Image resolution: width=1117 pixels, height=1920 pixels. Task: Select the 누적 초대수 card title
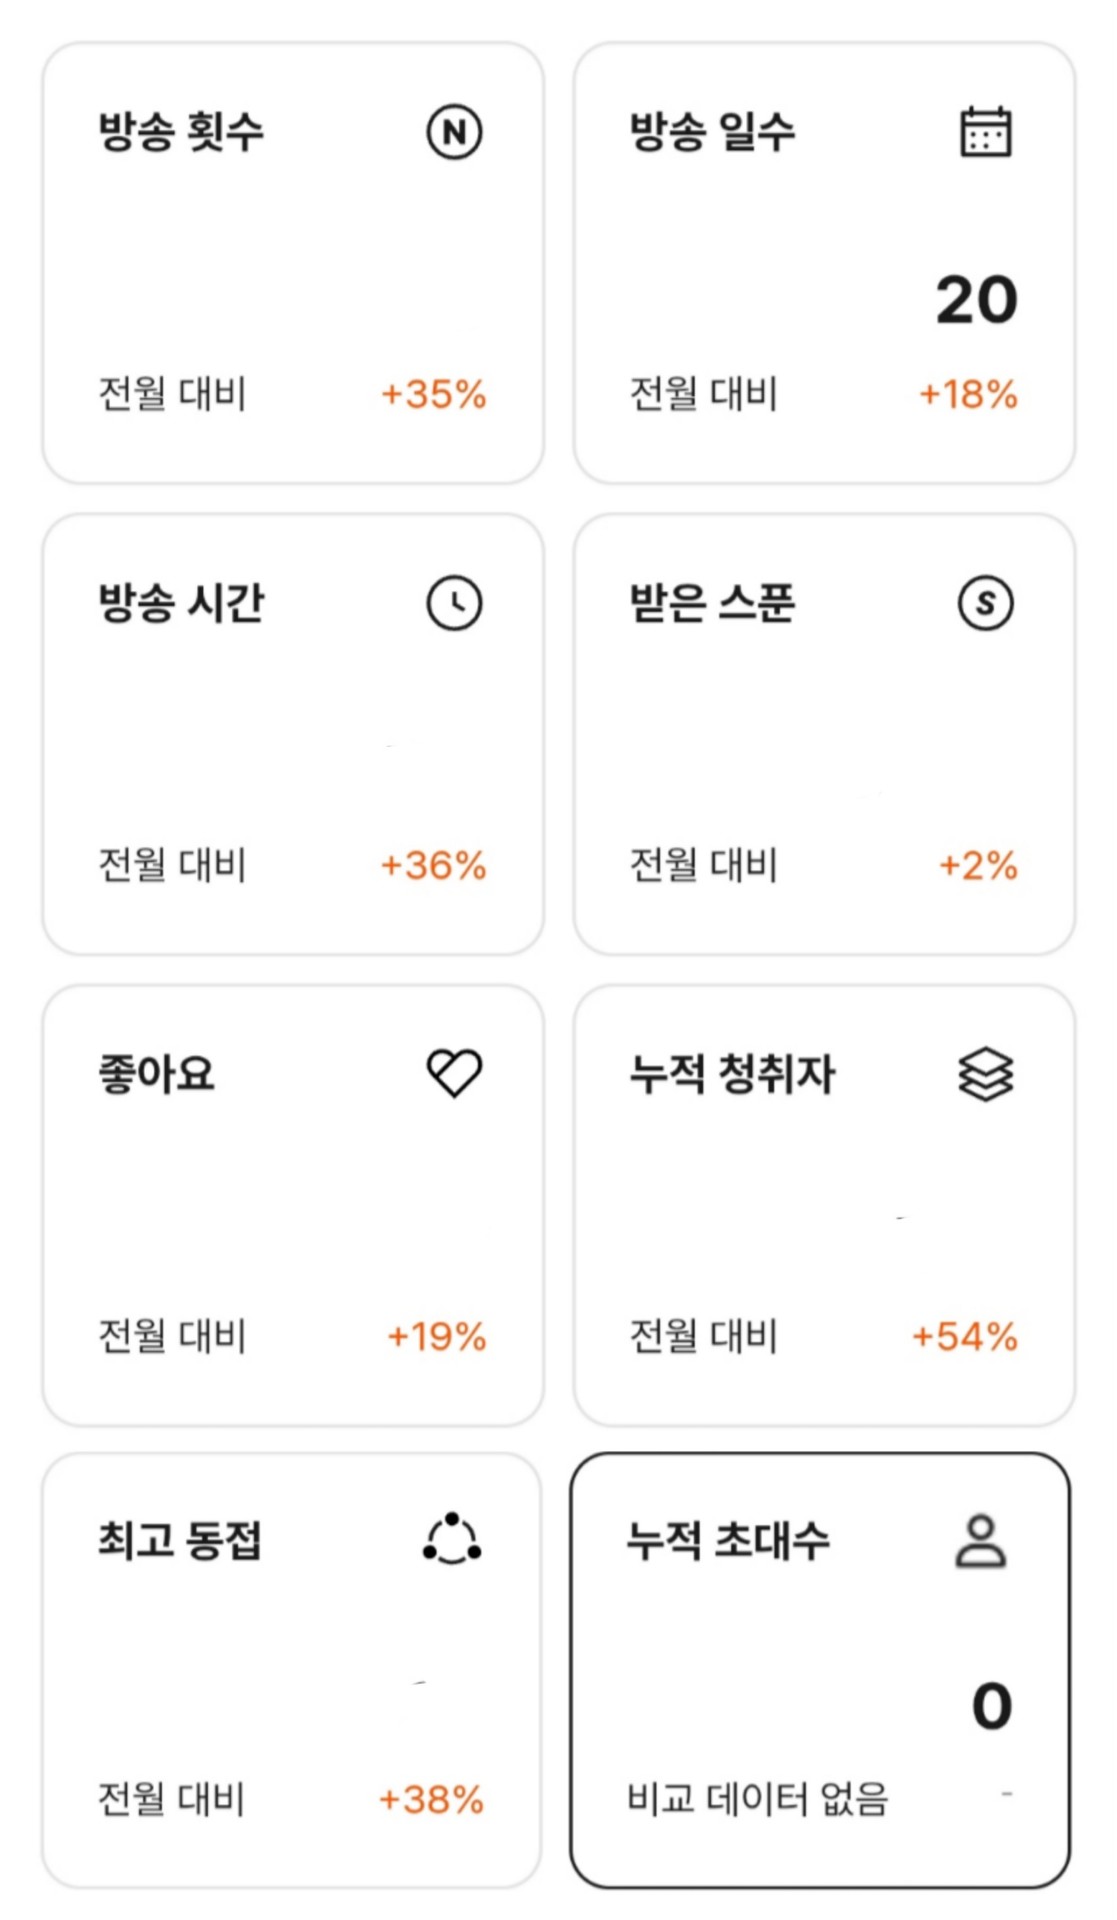click(728, 1540)
